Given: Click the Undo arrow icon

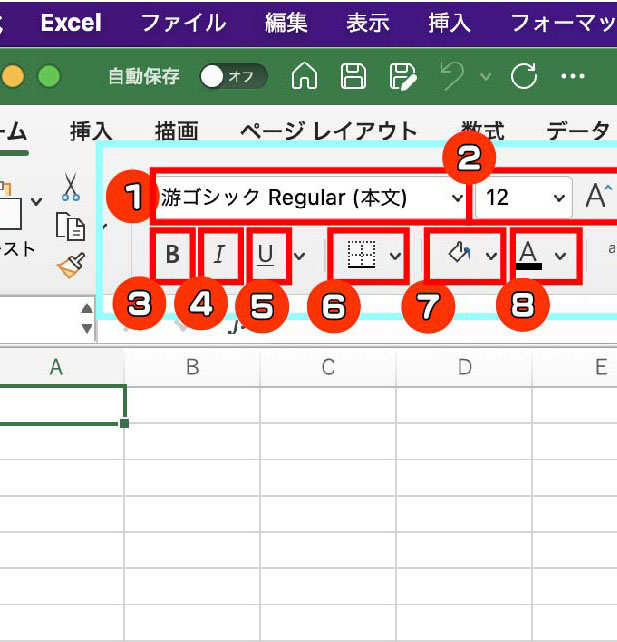Looking at the screenshot, I should pos(452,76).
